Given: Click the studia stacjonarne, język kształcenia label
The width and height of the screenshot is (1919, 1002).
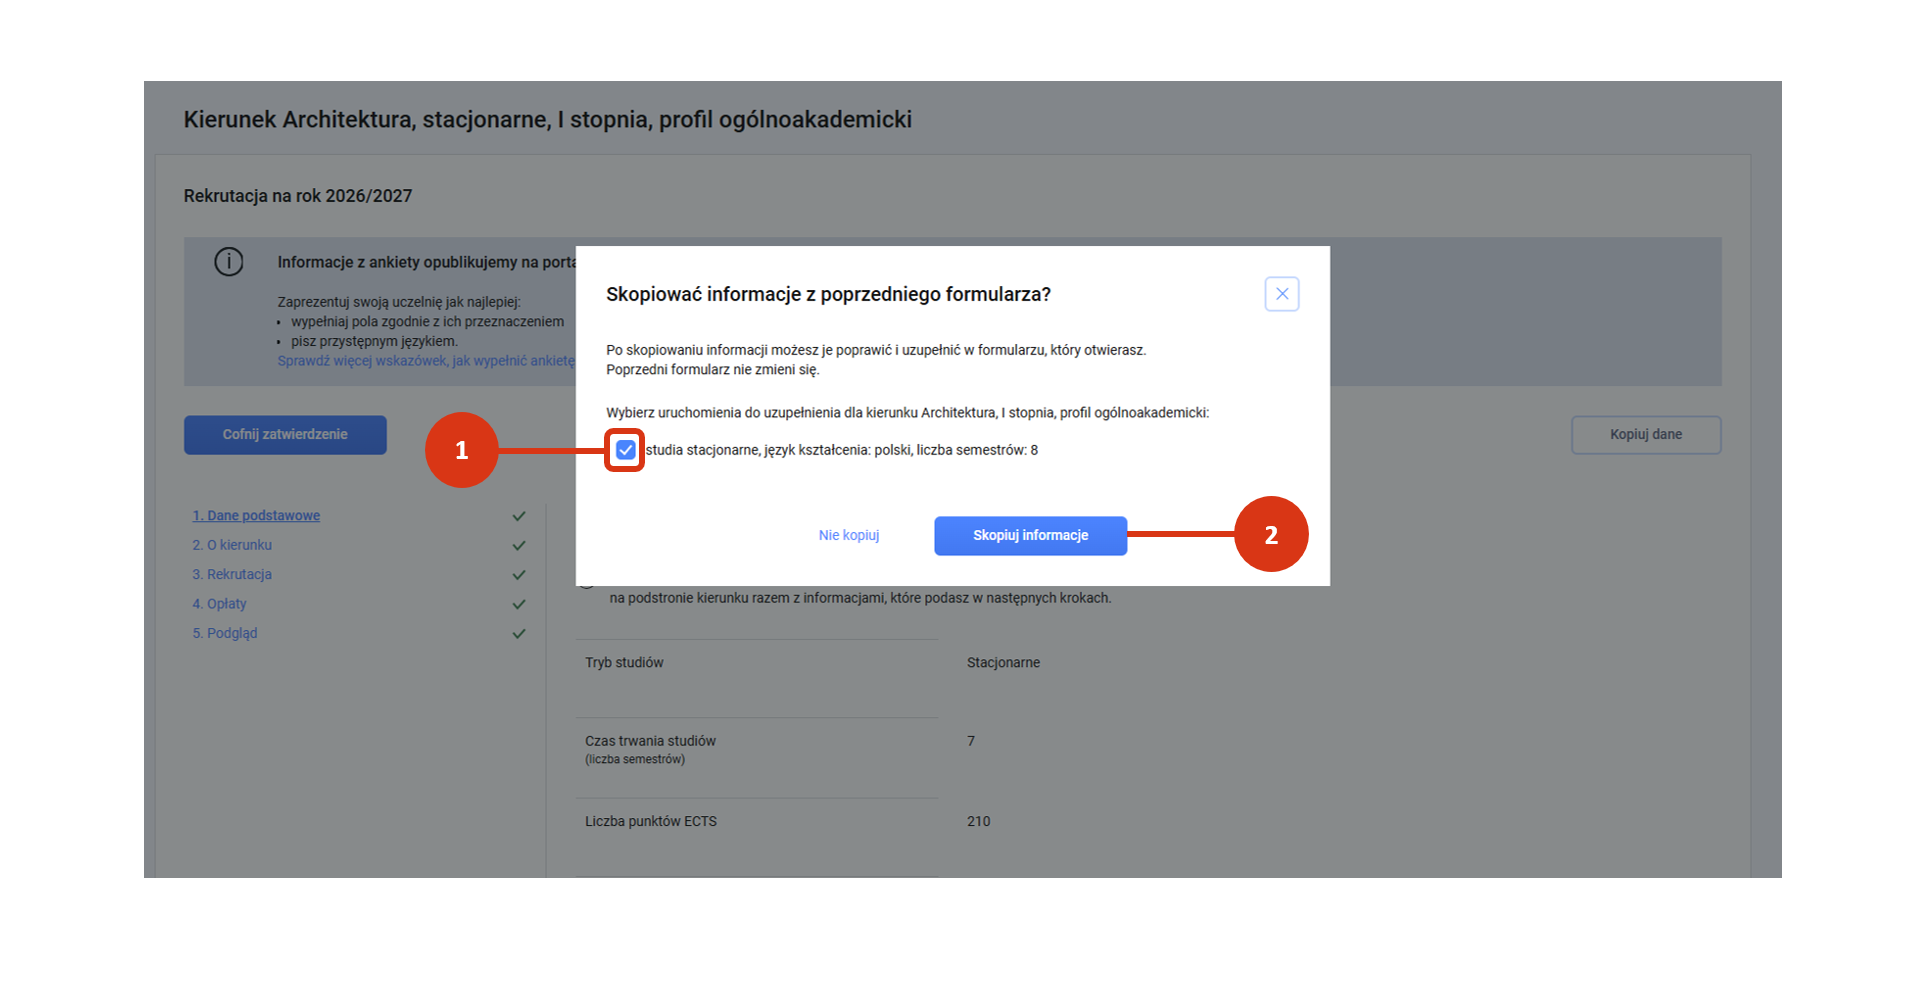Looking at the screenshot, I should [841, 450].
